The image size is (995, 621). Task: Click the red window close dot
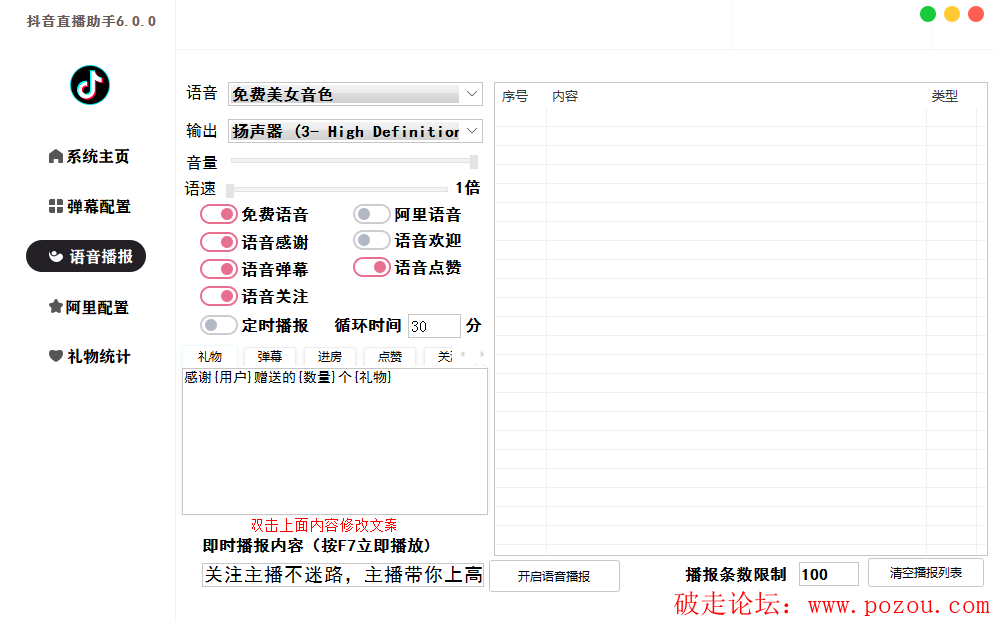pos(976,14)
